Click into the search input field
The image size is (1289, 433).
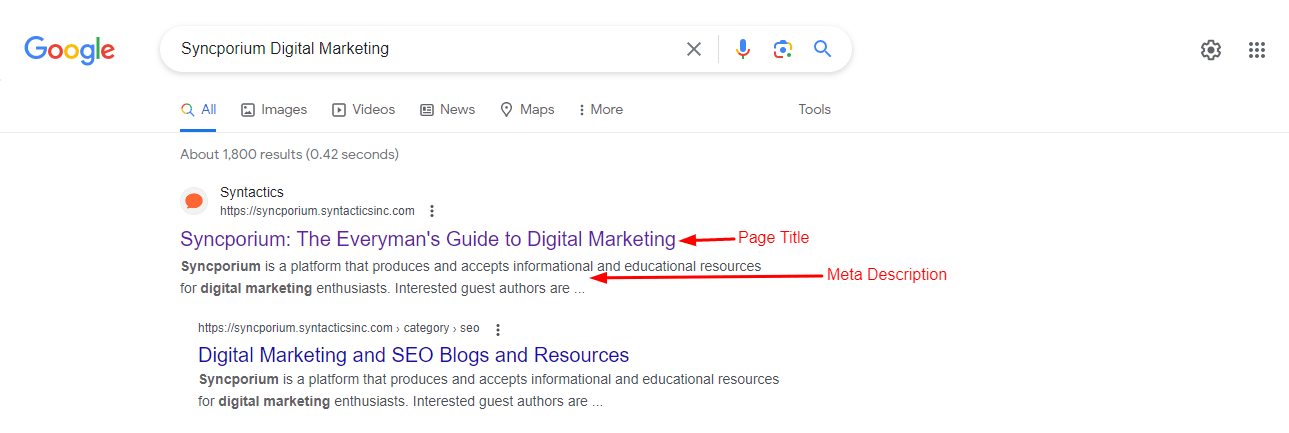(420, 49)
